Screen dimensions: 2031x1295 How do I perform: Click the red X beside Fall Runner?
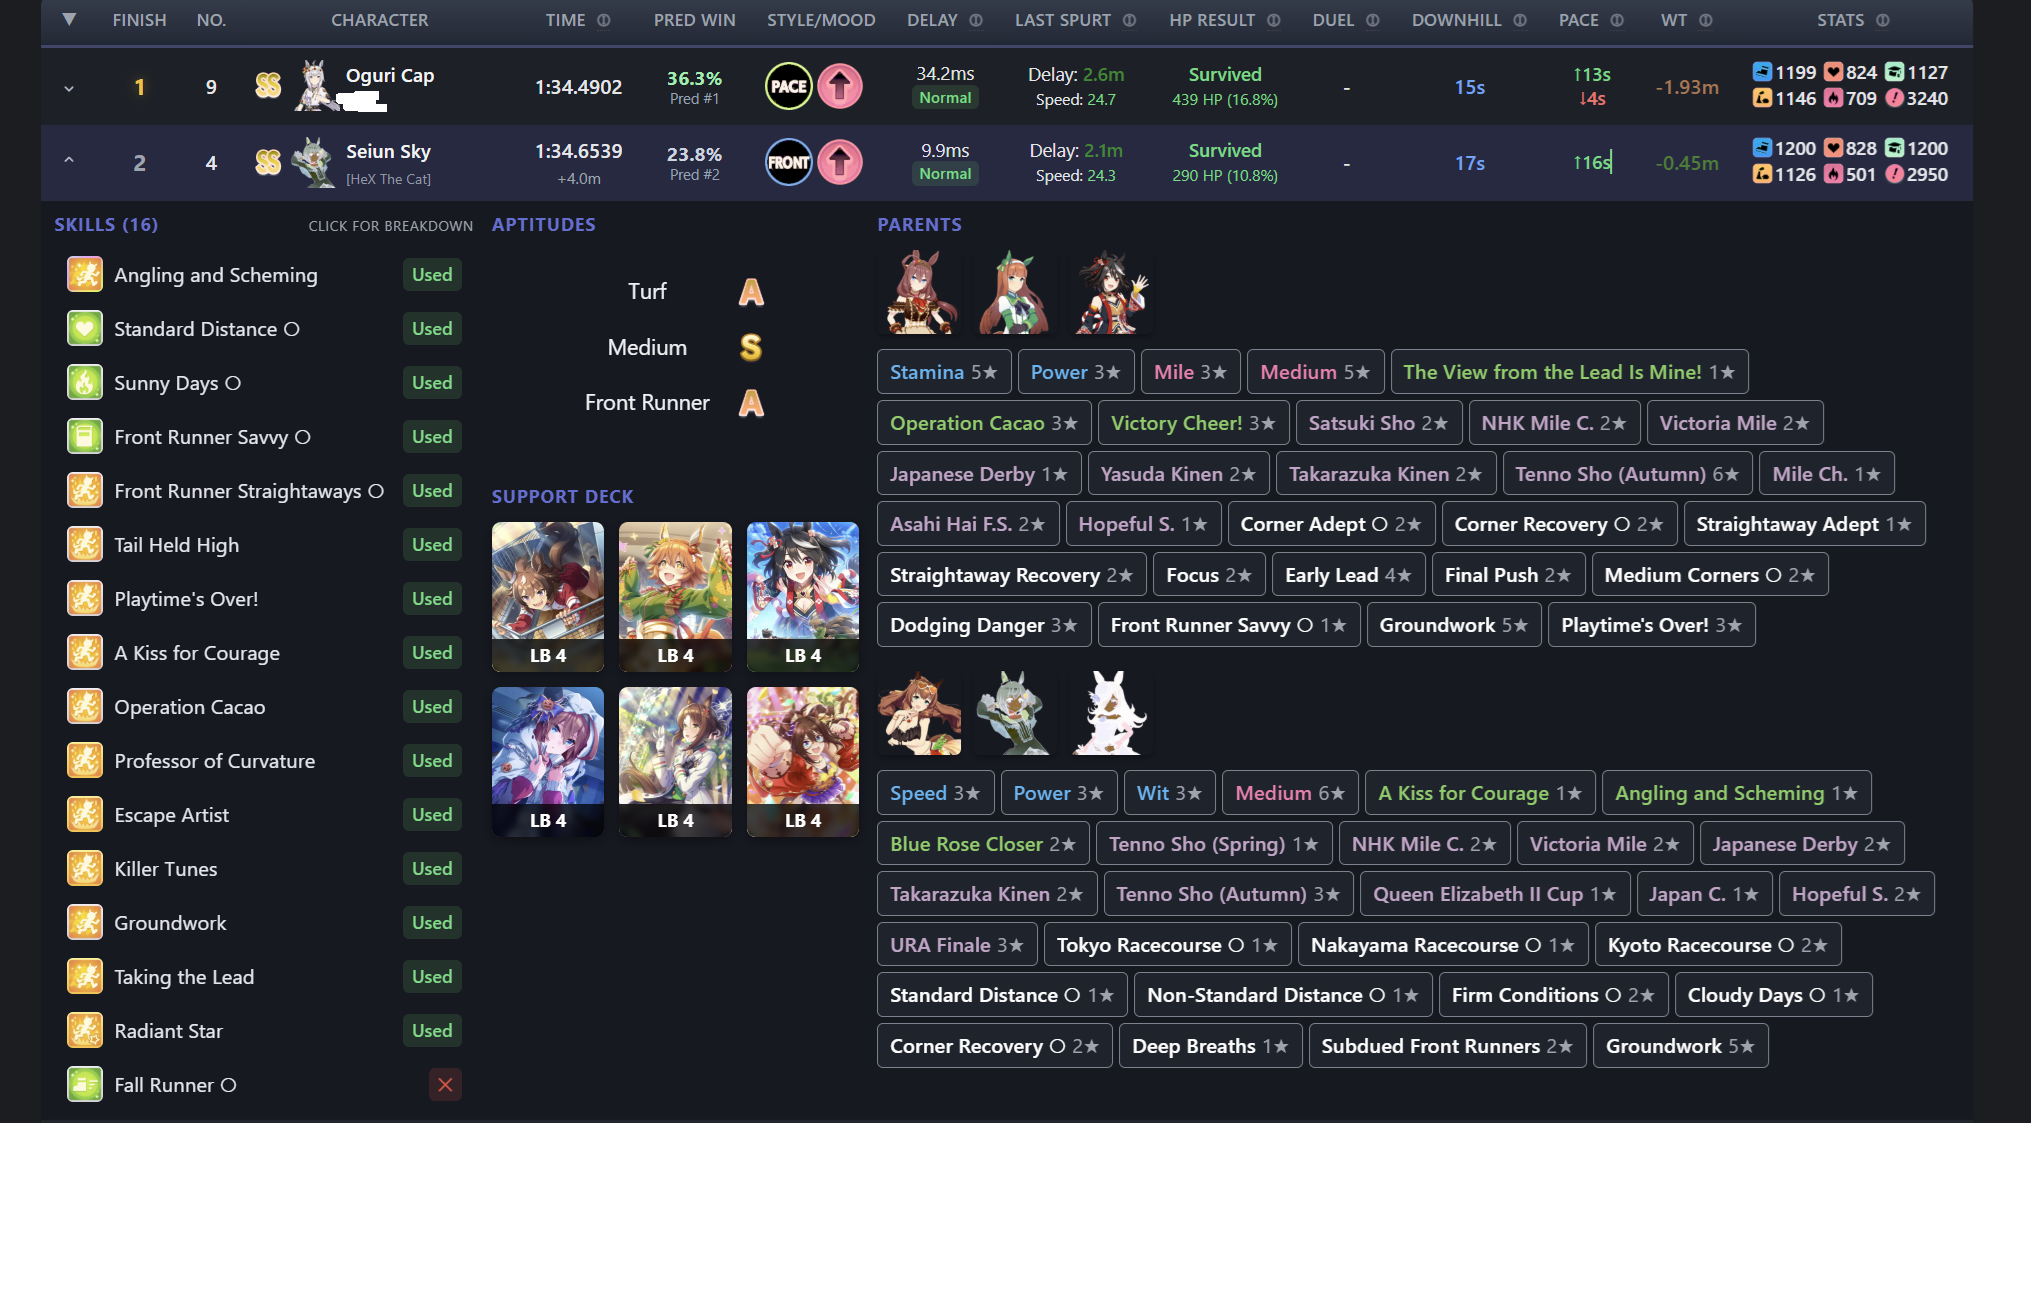point(445,1084)
